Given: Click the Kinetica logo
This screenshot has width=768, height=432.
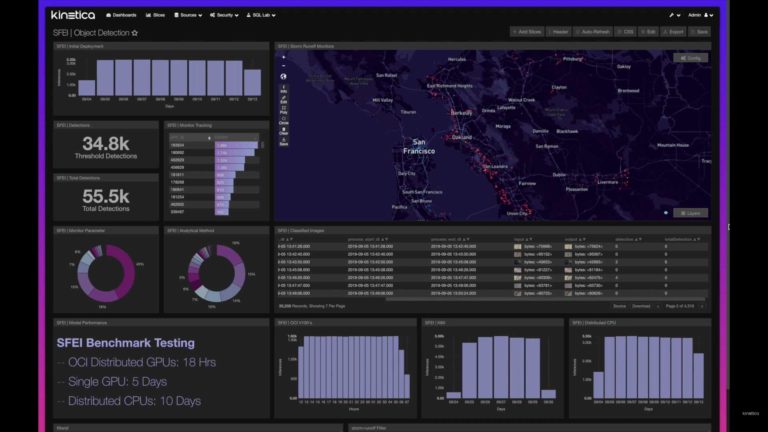Looking at the screenshot, I should pyautogui.click(x=73, y=16).
